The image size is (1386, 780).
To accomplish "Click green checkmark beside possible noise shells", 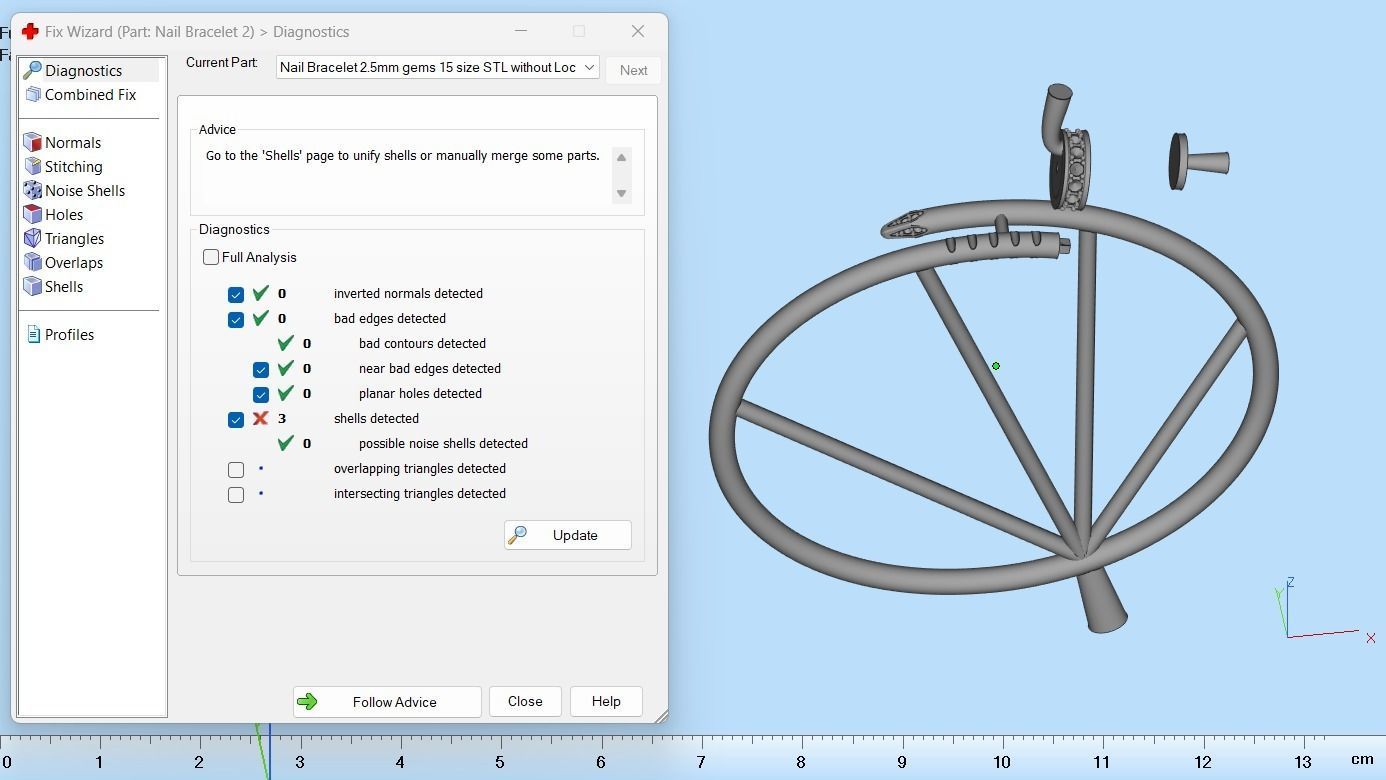I will click(x=286, y=443).
